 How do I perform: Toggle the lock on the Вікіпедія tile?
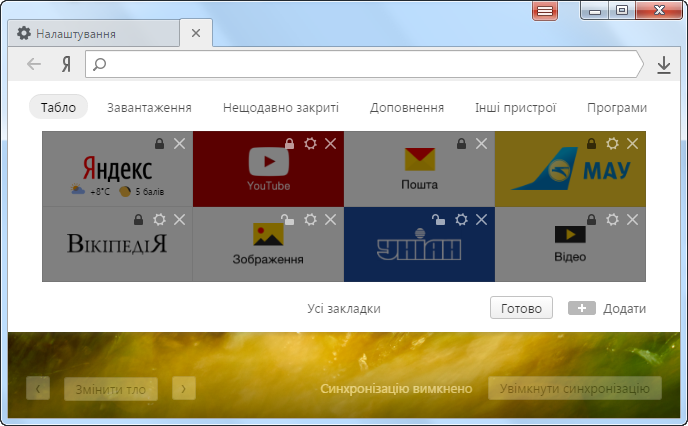click(x=138, y=219)
